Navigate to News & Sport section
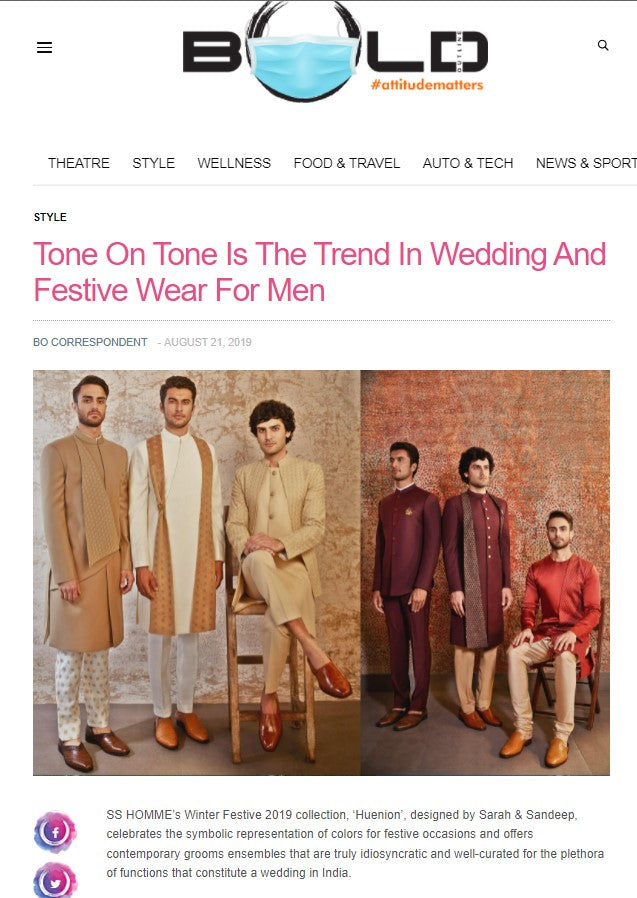The width and height of the screenshot is (637, 898). click(586, 163)
